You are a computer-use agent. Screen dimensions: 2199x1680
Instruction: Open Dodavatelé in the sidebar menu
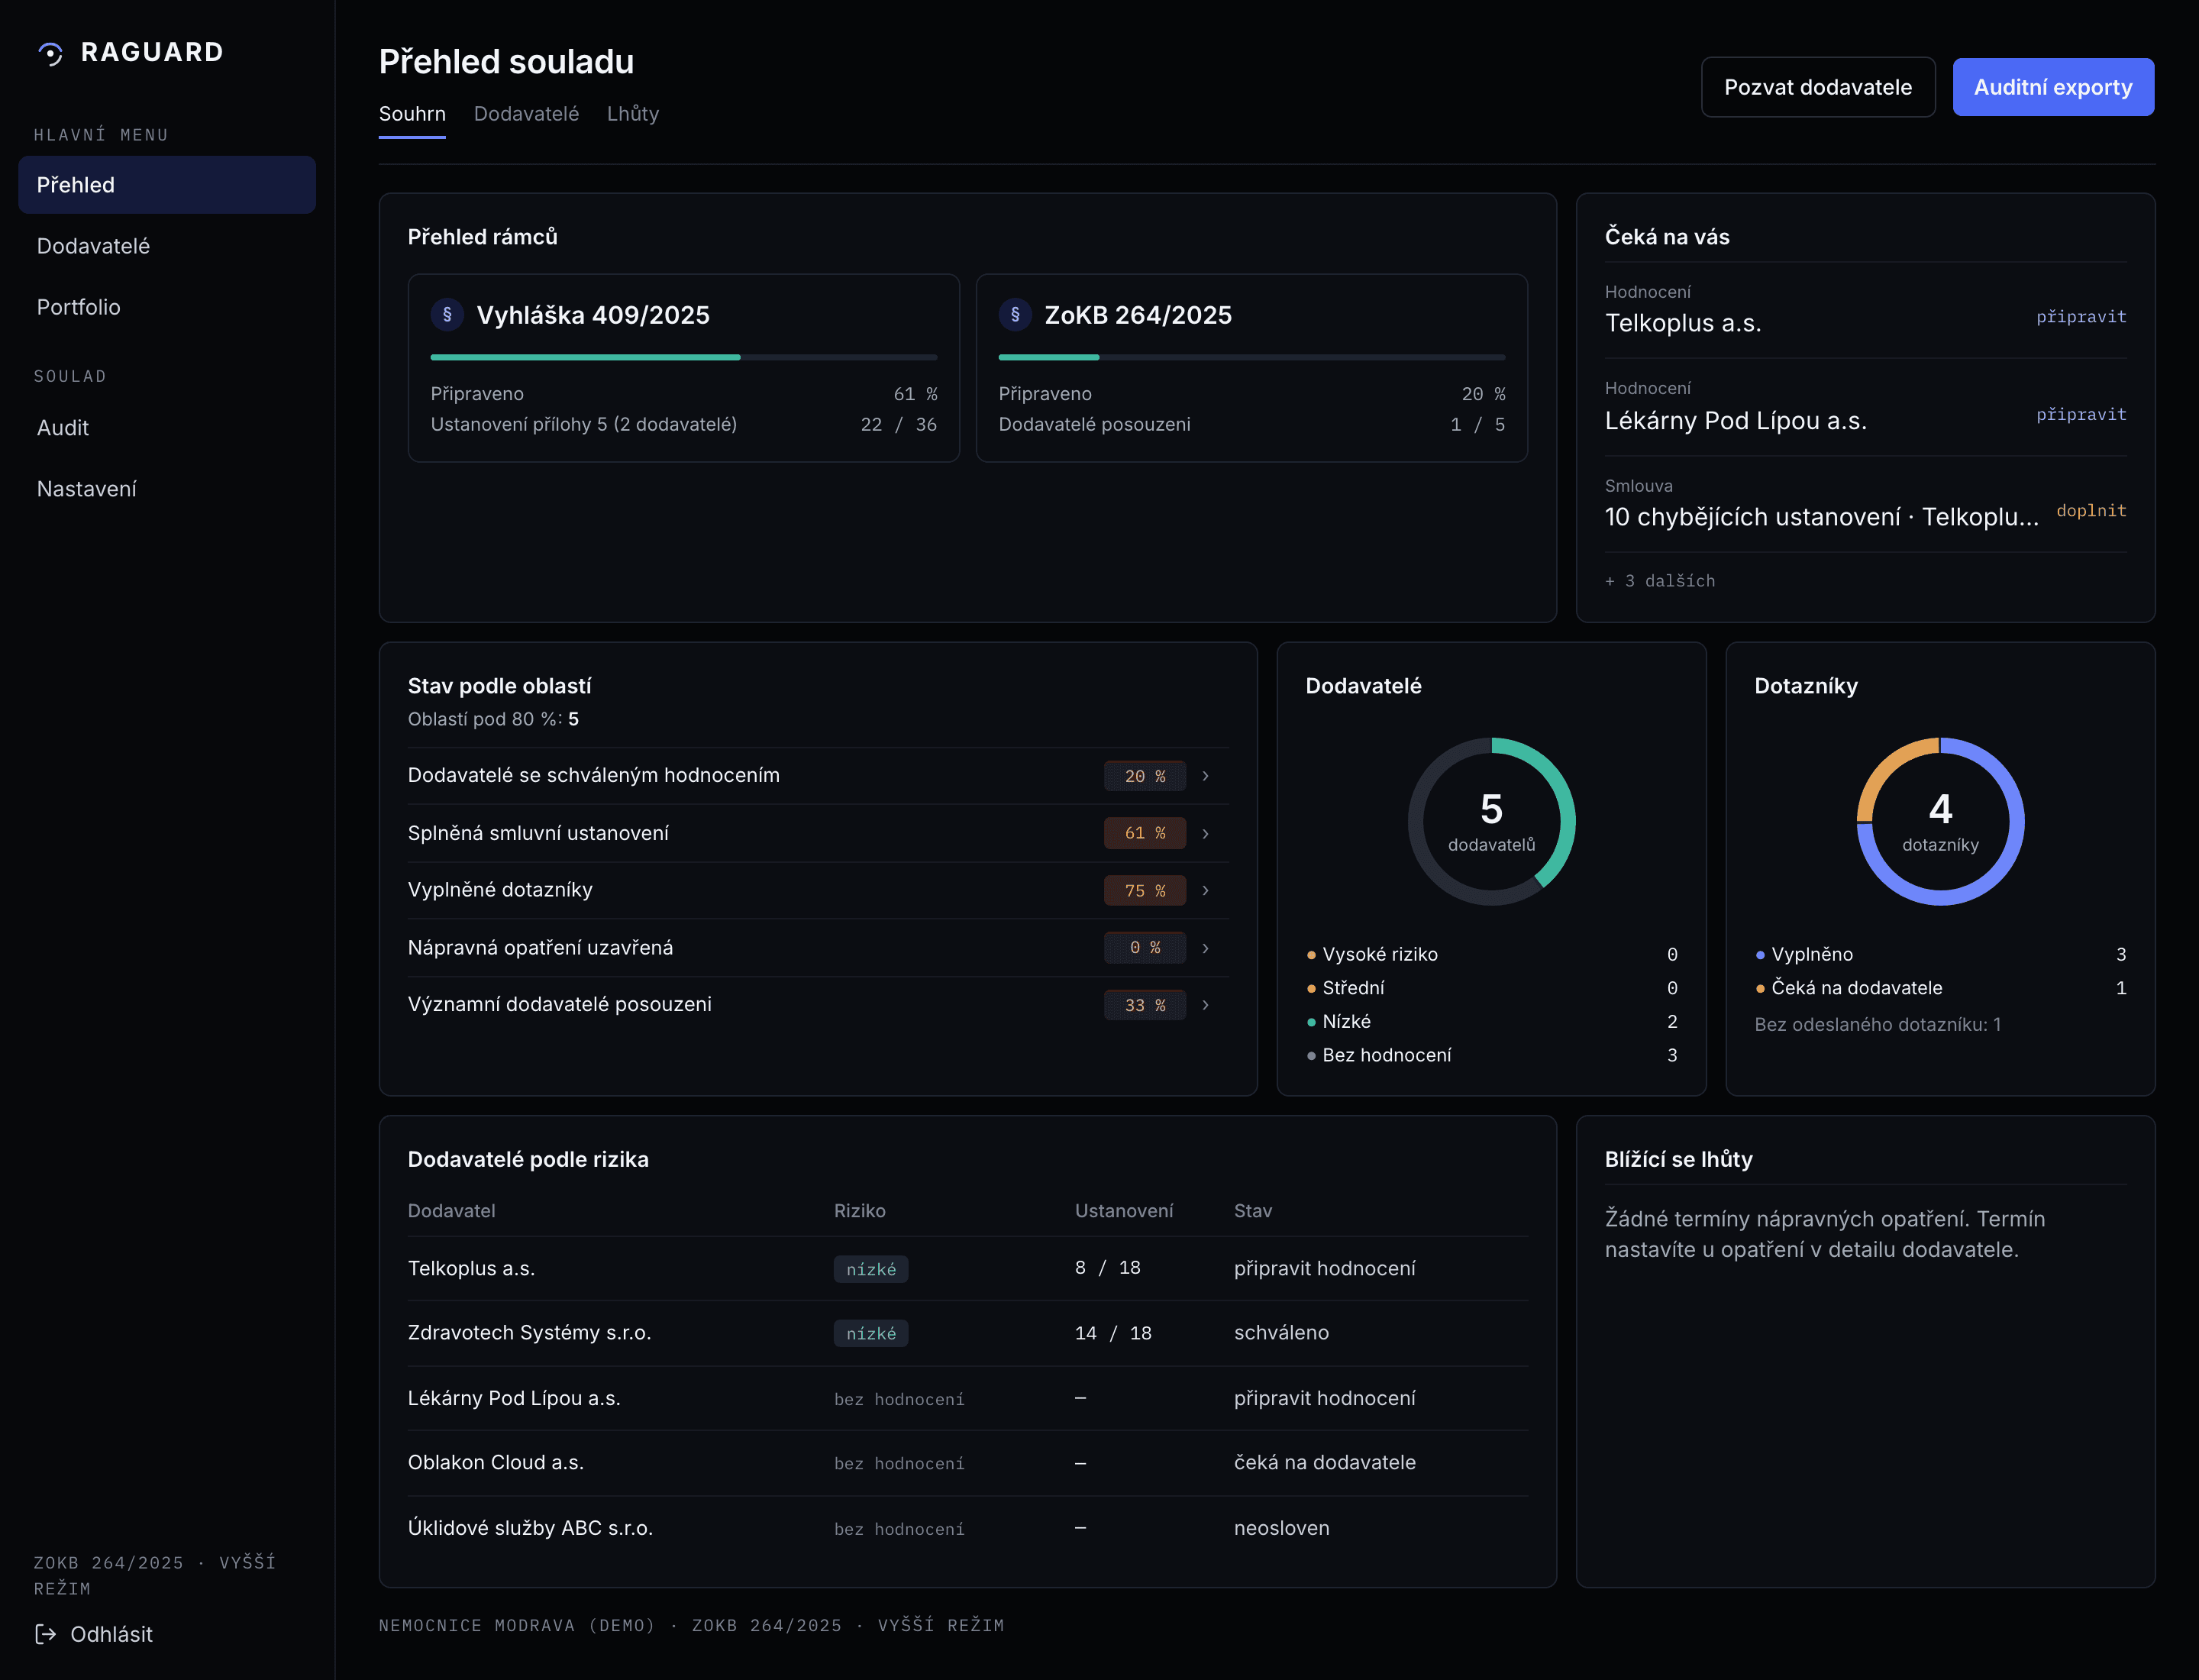[x=167, y=246]
